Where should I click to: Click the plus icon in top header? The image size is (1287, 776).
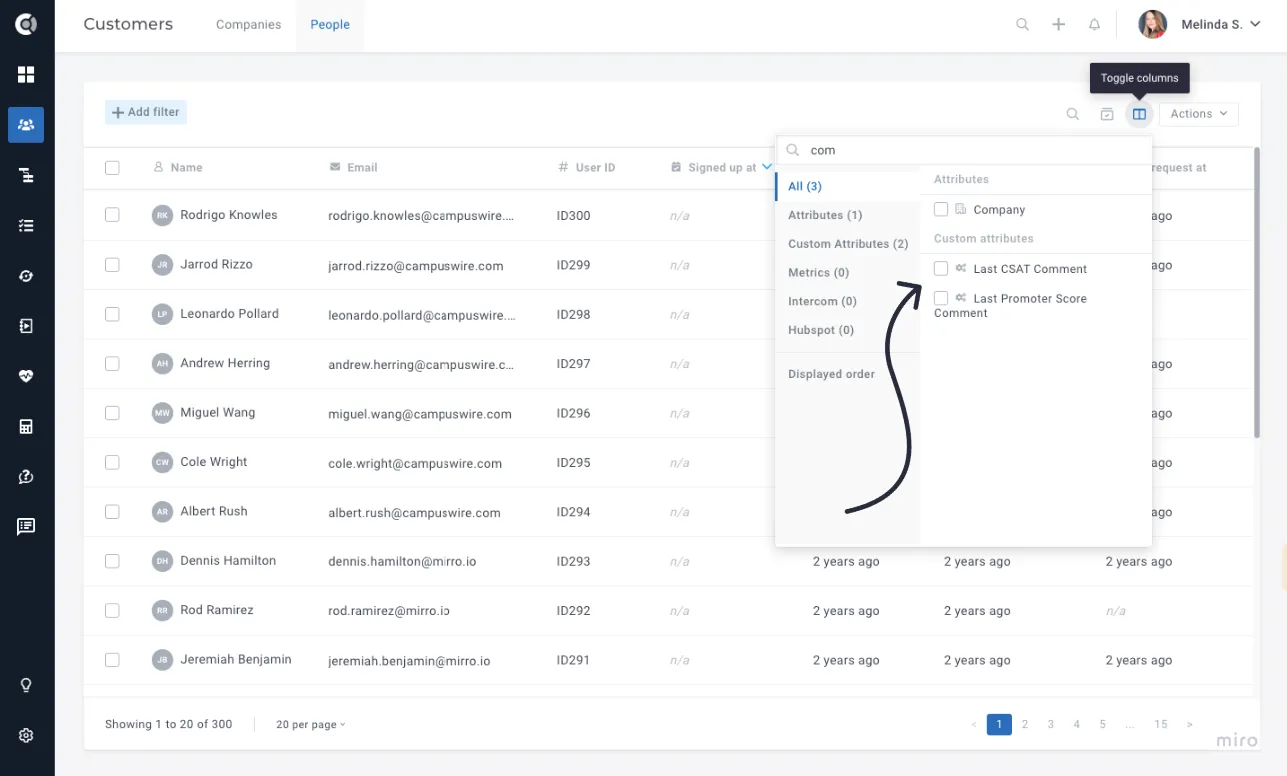coord(1058,25)
